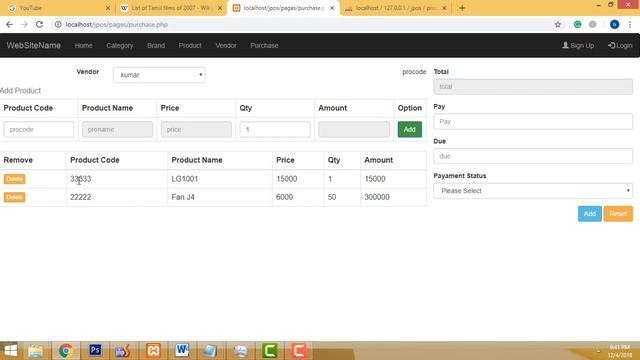Close the phpMyAdmin jpos tab
Image resolution: width=640 pixels, height=360 pixels.
444,8
